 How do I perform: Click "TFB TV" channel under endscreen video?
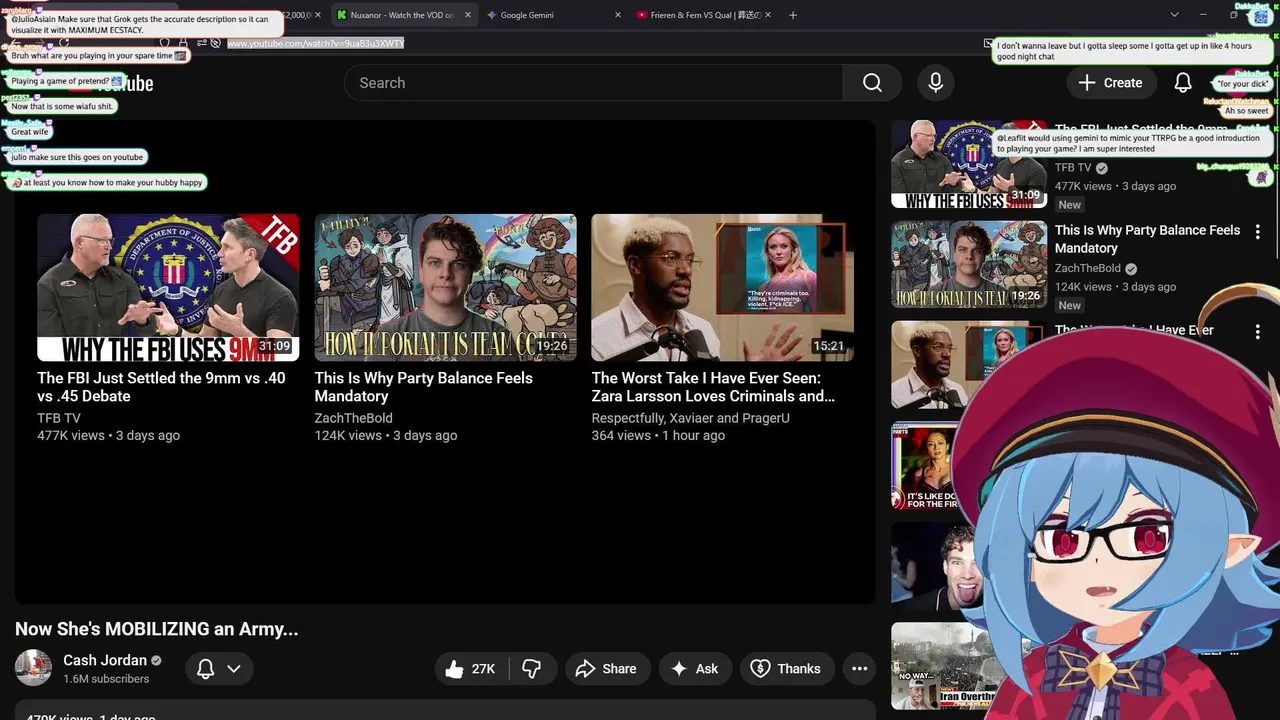tap(59, 418)
